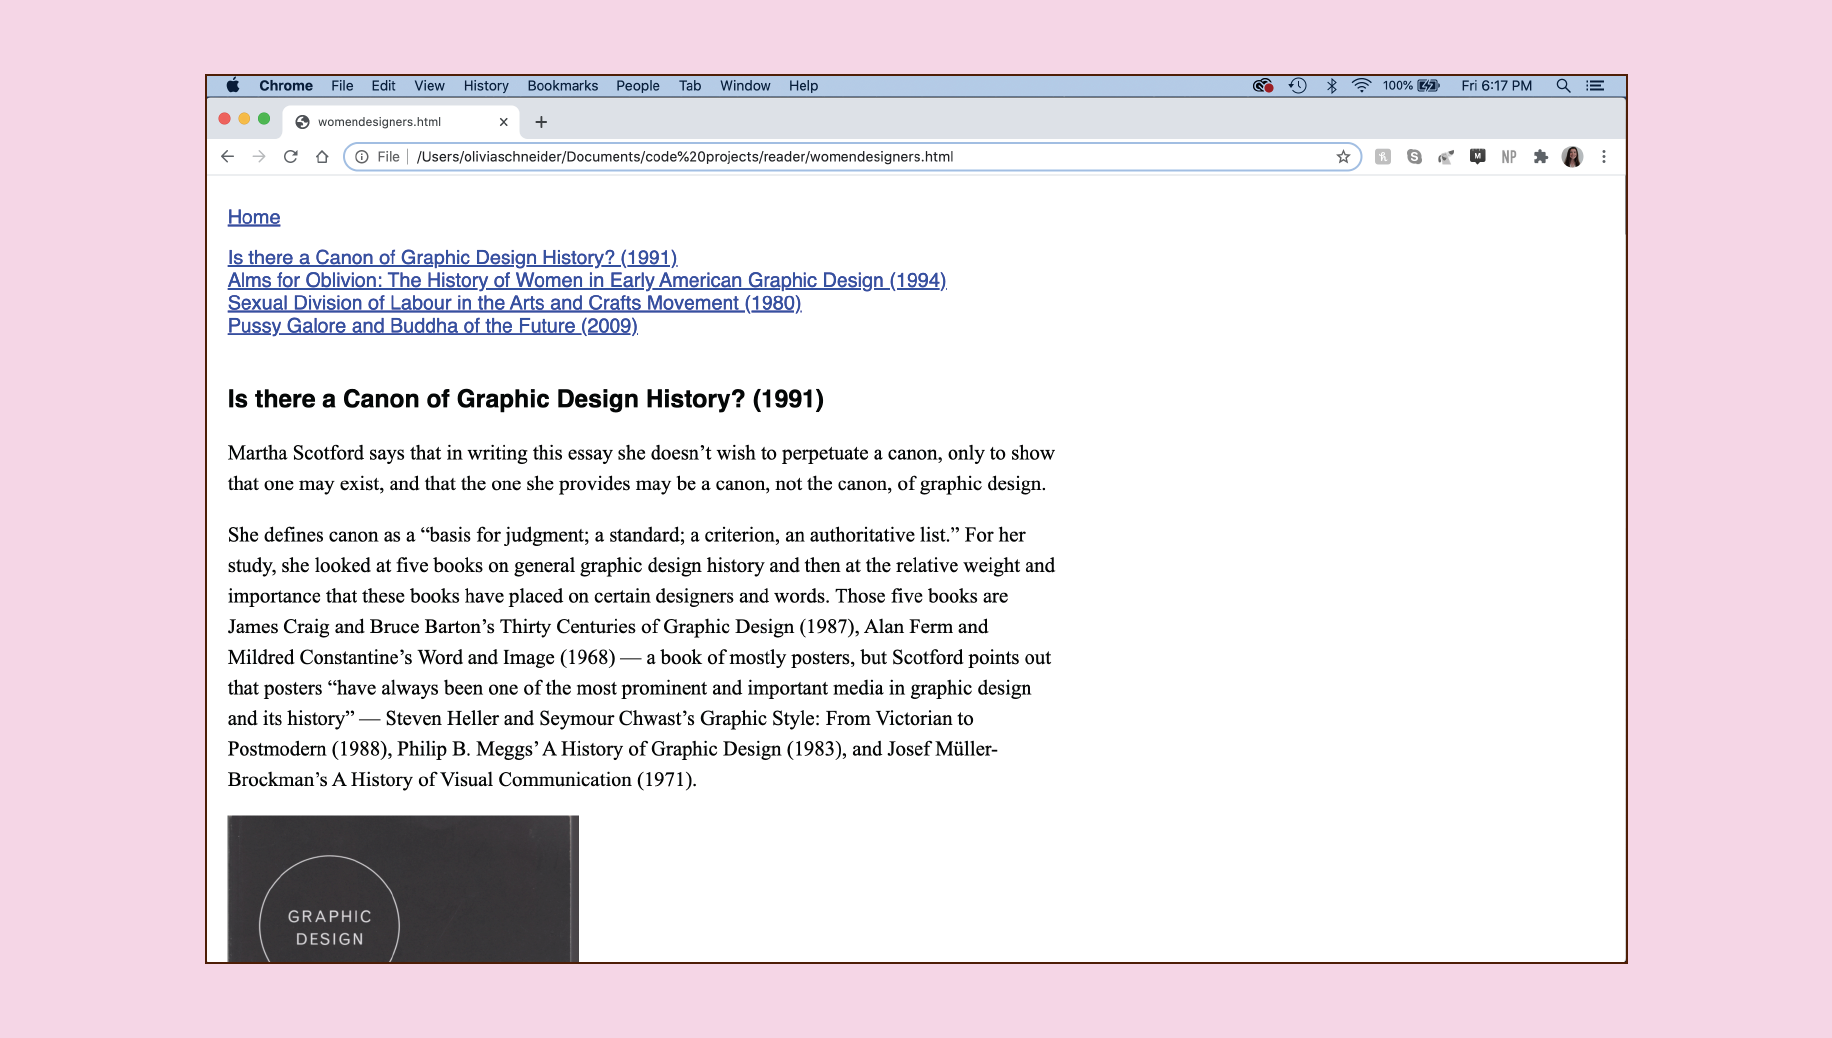Open the View menu
The height and width of the screenshot is (1038, 1832).
[429, 86]
